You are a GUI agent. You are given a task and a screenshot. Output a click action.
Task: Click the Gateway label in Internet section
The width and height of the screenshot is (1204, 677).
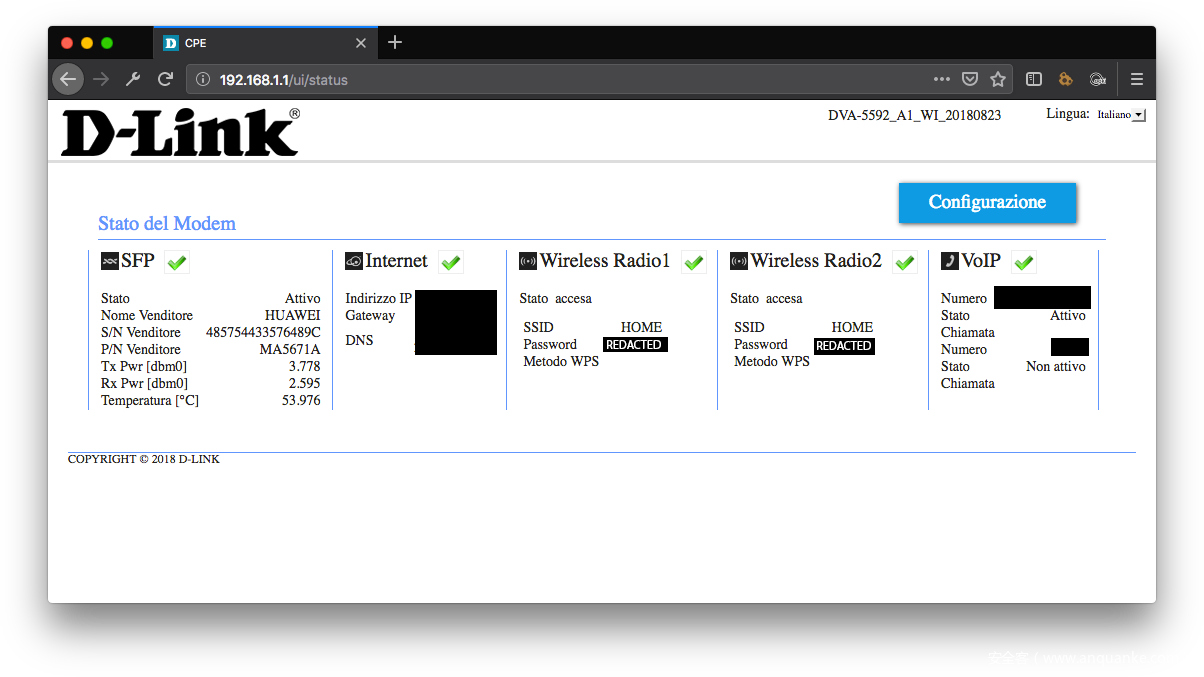click(370, 315)
